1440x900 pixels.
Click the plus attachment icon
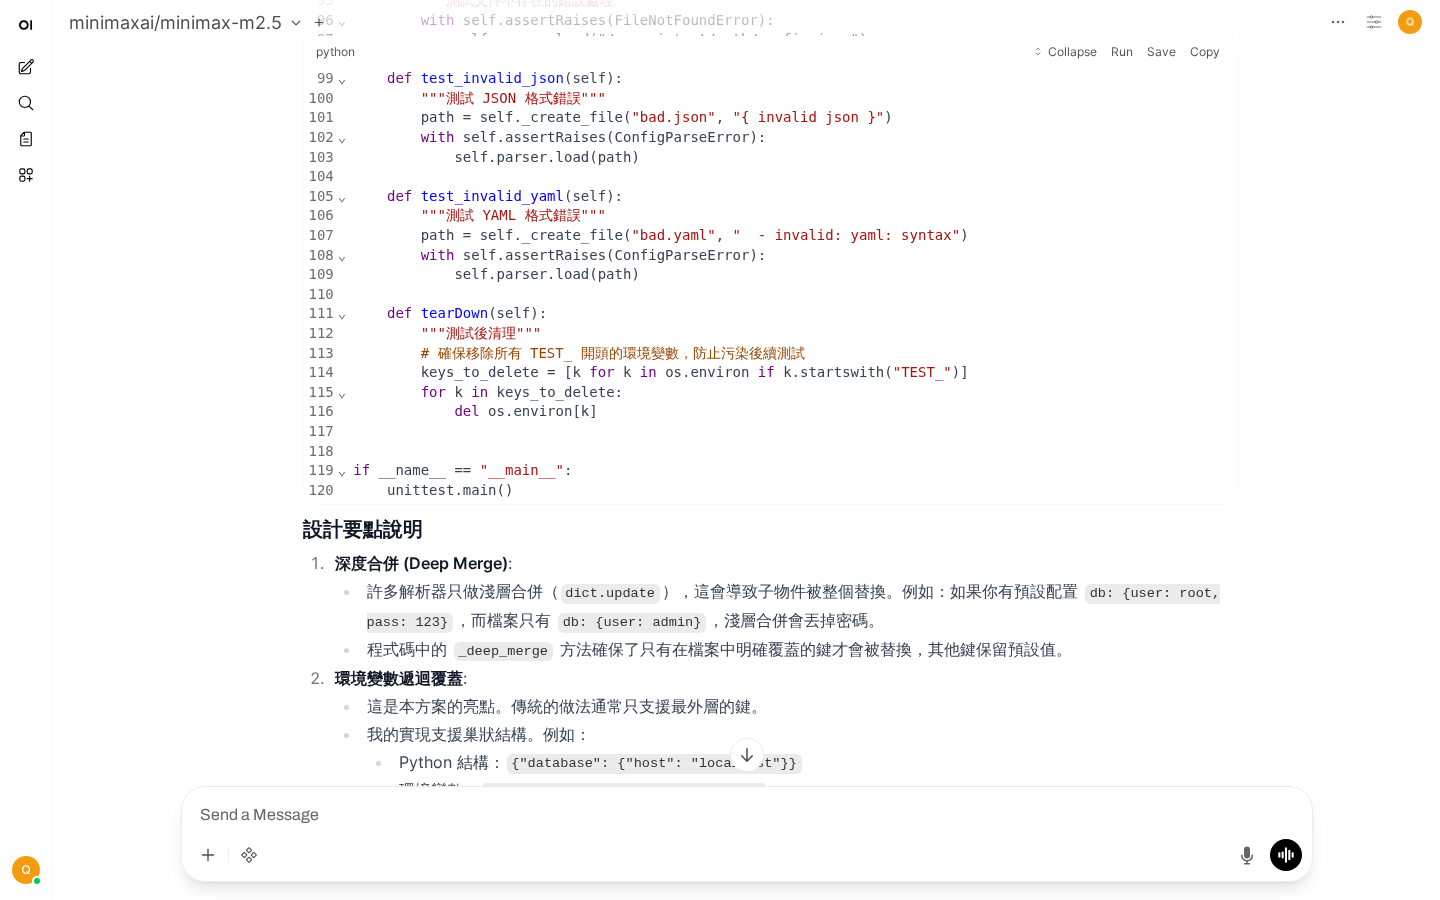coord(208,855)
